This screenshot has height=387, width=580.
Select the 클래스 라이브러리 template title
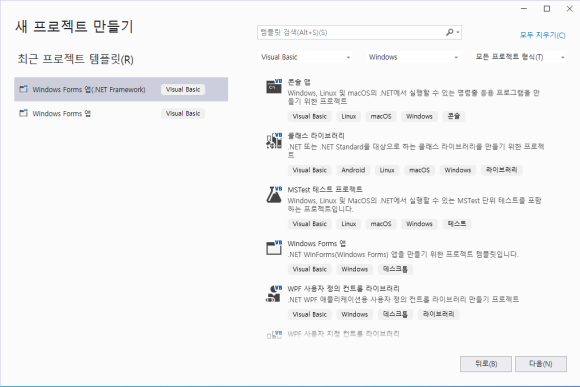click(316, 136)
